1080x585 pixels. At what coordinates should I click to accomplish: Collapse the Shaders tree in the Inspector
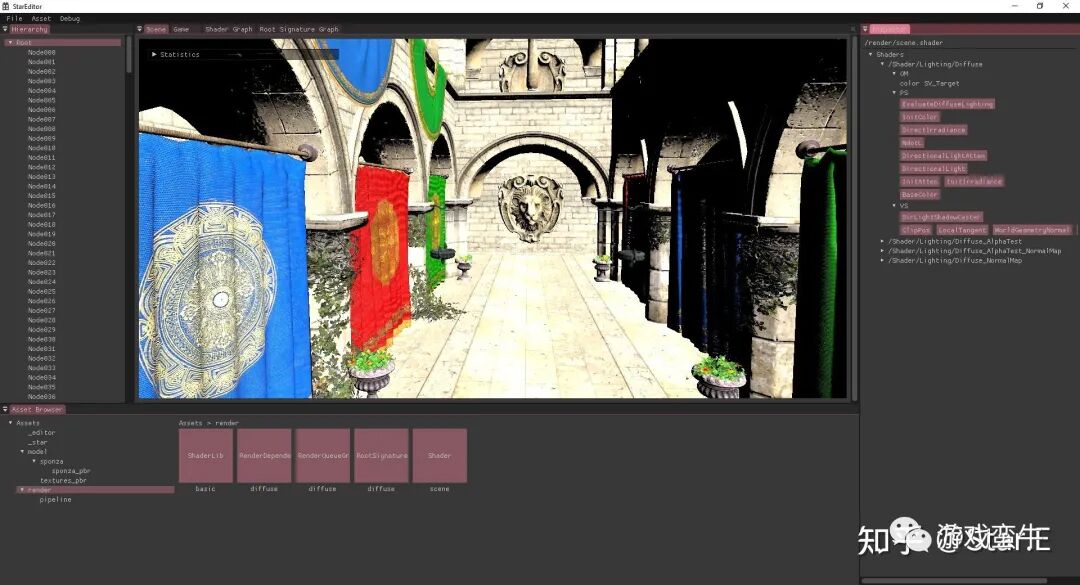tap(871, 54)
